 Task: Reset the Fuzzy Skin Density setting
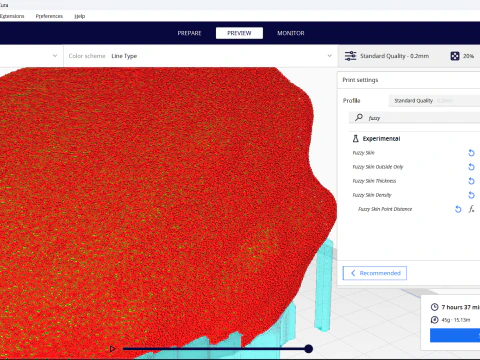click(x=471, y=195)
